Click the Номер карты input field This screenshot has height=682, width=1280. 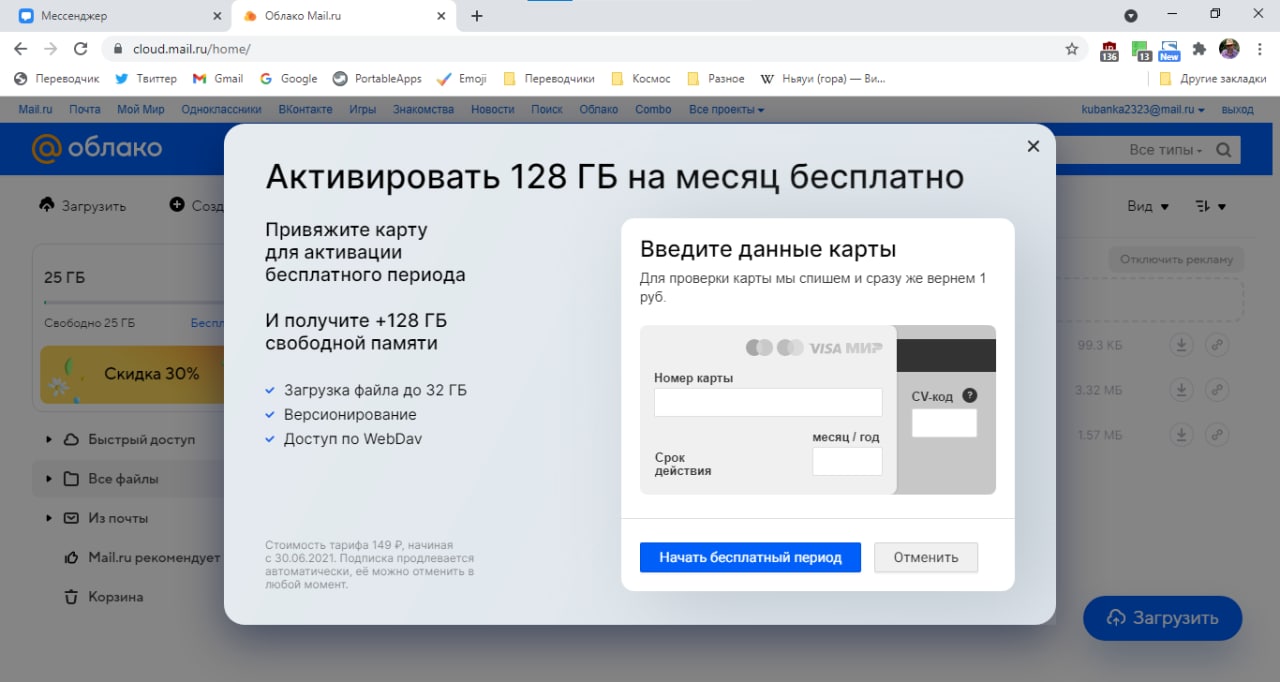pos(768,402)
